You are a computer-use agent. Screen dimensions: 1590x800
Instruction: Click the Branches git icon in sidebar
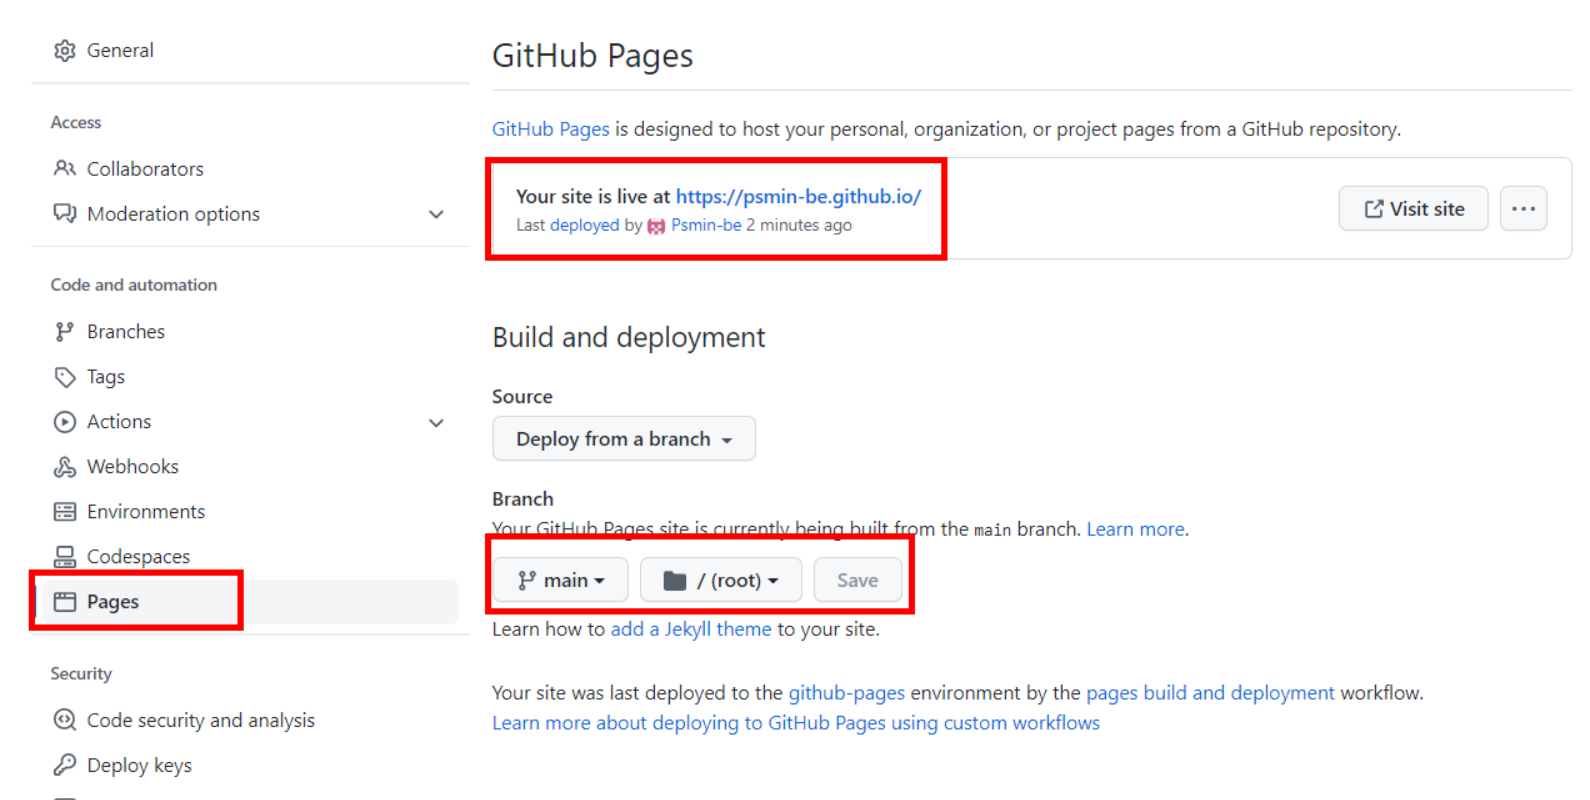tap(65, 331)
